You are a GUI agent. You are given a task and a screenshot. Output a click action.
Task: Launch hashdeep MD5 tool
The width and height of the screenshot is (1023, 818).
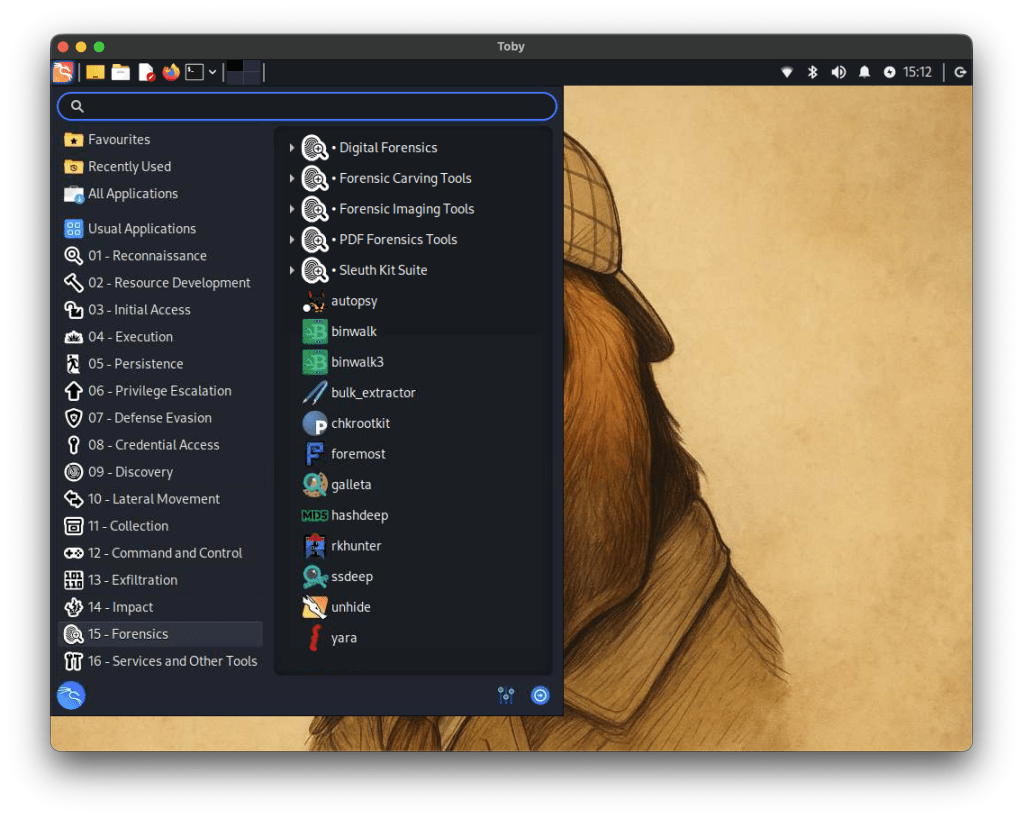pos(358,515)
